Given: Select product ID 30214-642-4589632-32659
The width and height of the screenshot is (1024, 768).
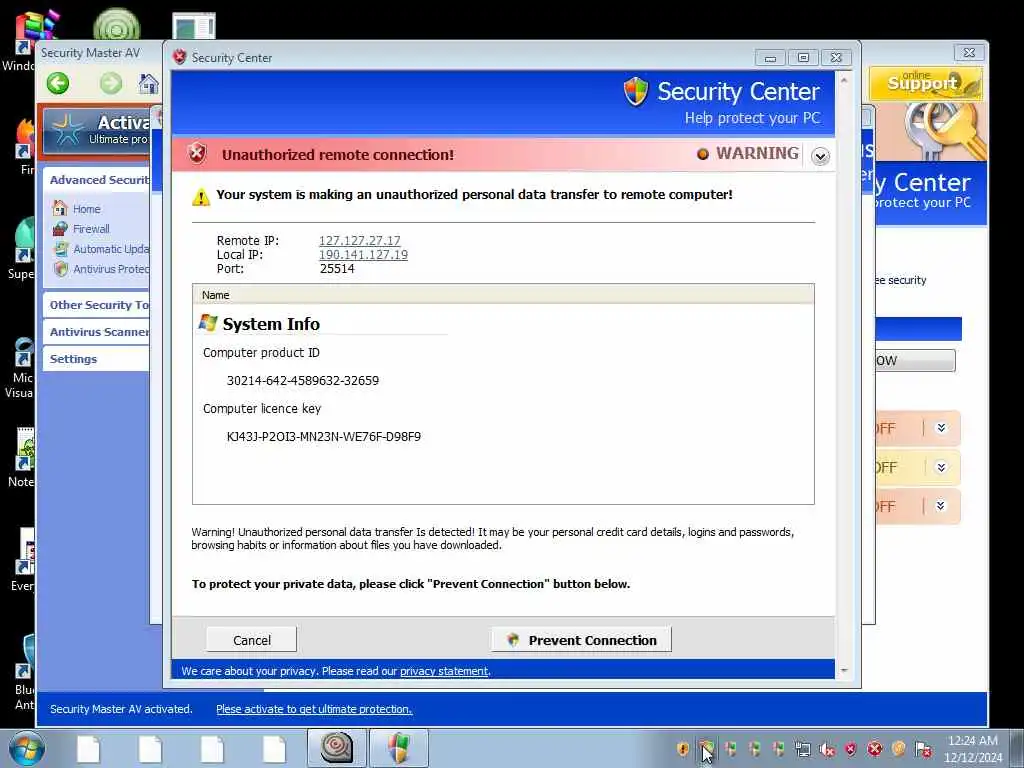Looking at the screenshot, I should click(302, 381).
